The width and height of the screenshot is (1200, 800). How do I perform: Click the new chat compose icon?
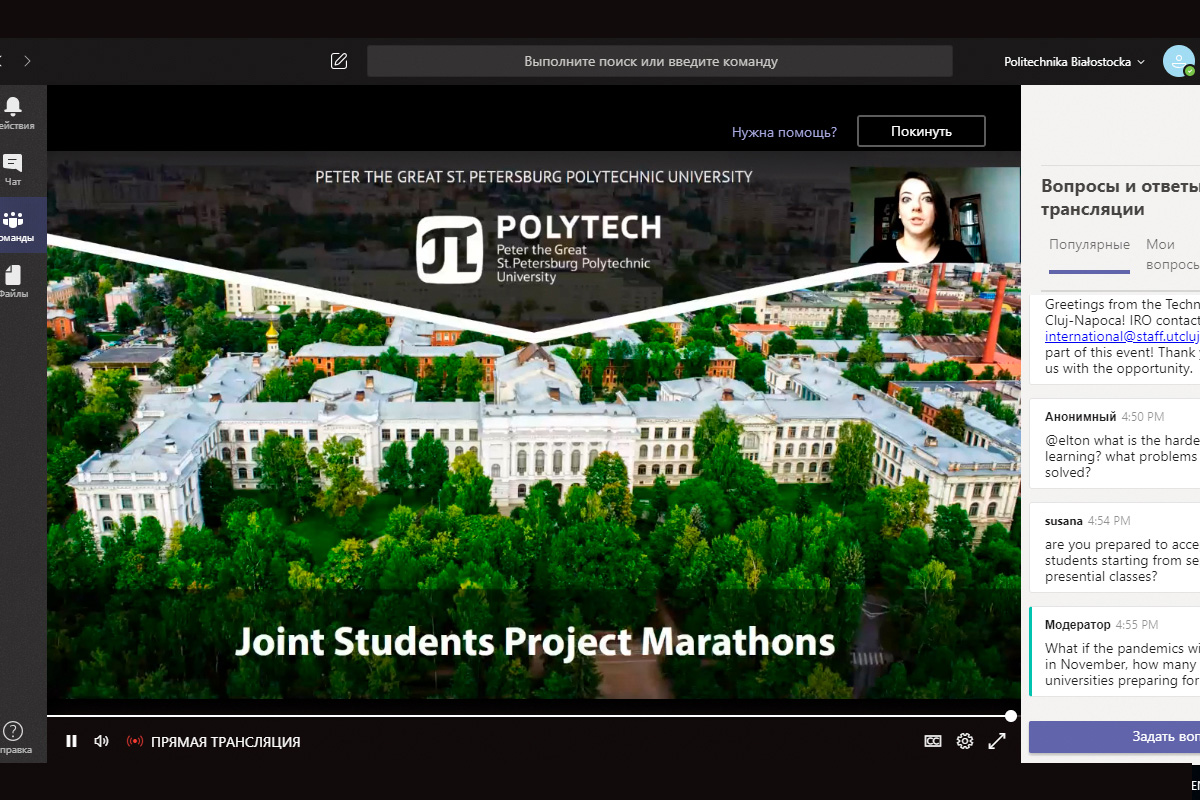pos(339,61)
